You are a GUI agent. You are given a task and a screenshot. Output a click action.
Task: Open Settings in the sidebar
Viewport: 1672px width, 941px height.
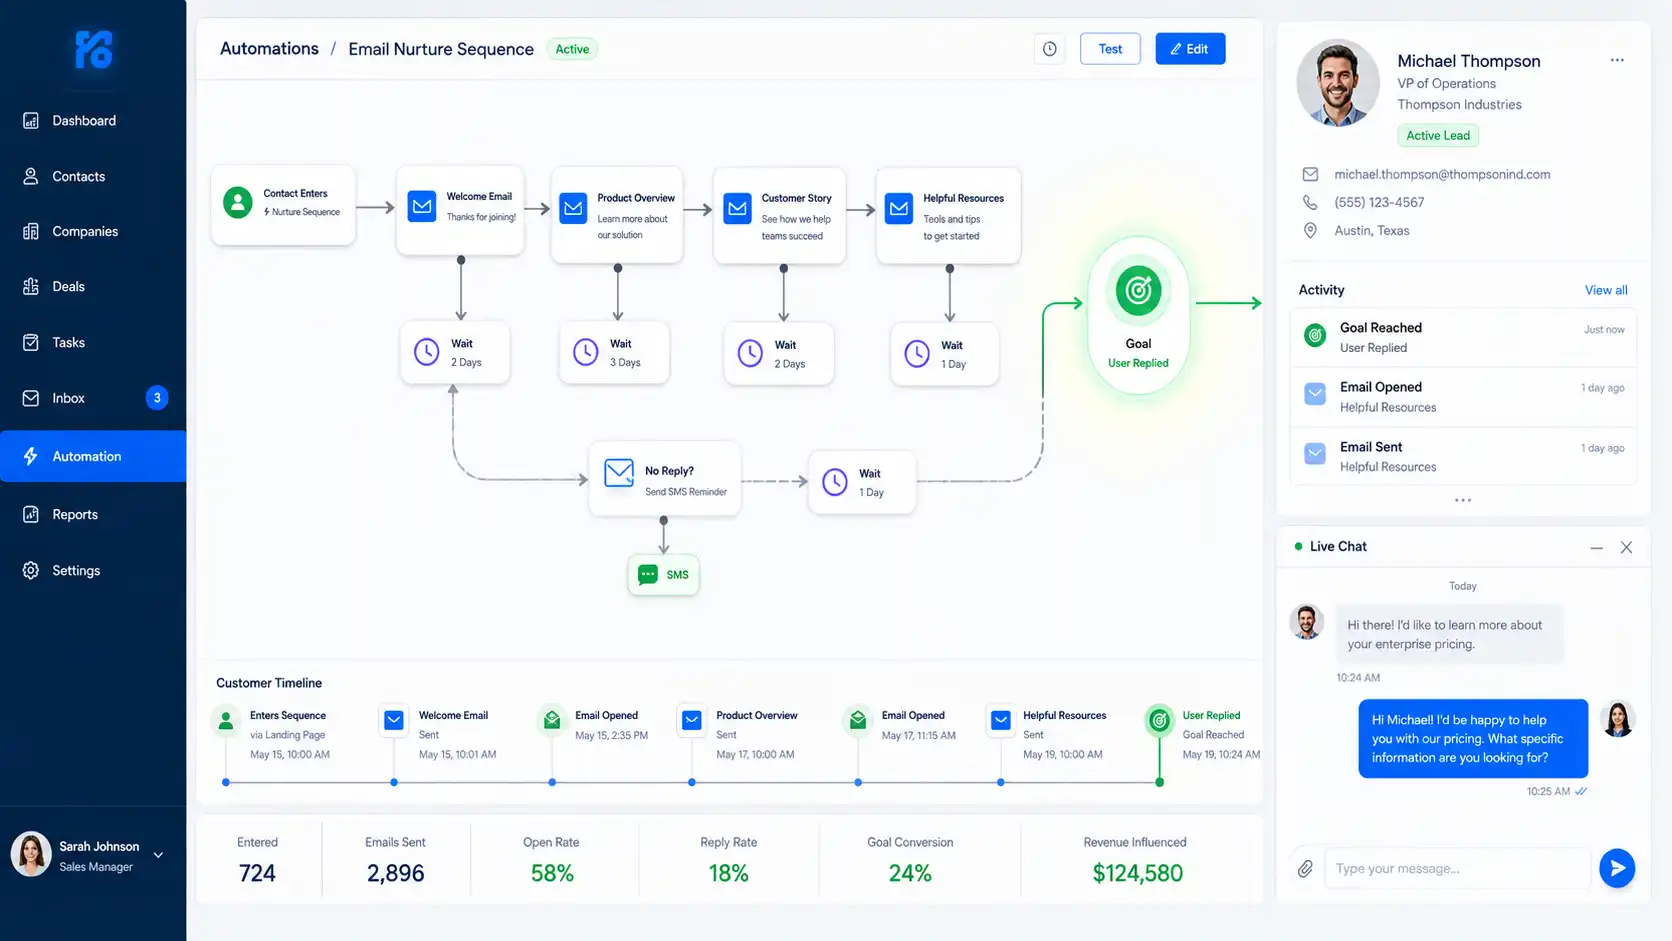pyautogui.click(x=93, y=570)
